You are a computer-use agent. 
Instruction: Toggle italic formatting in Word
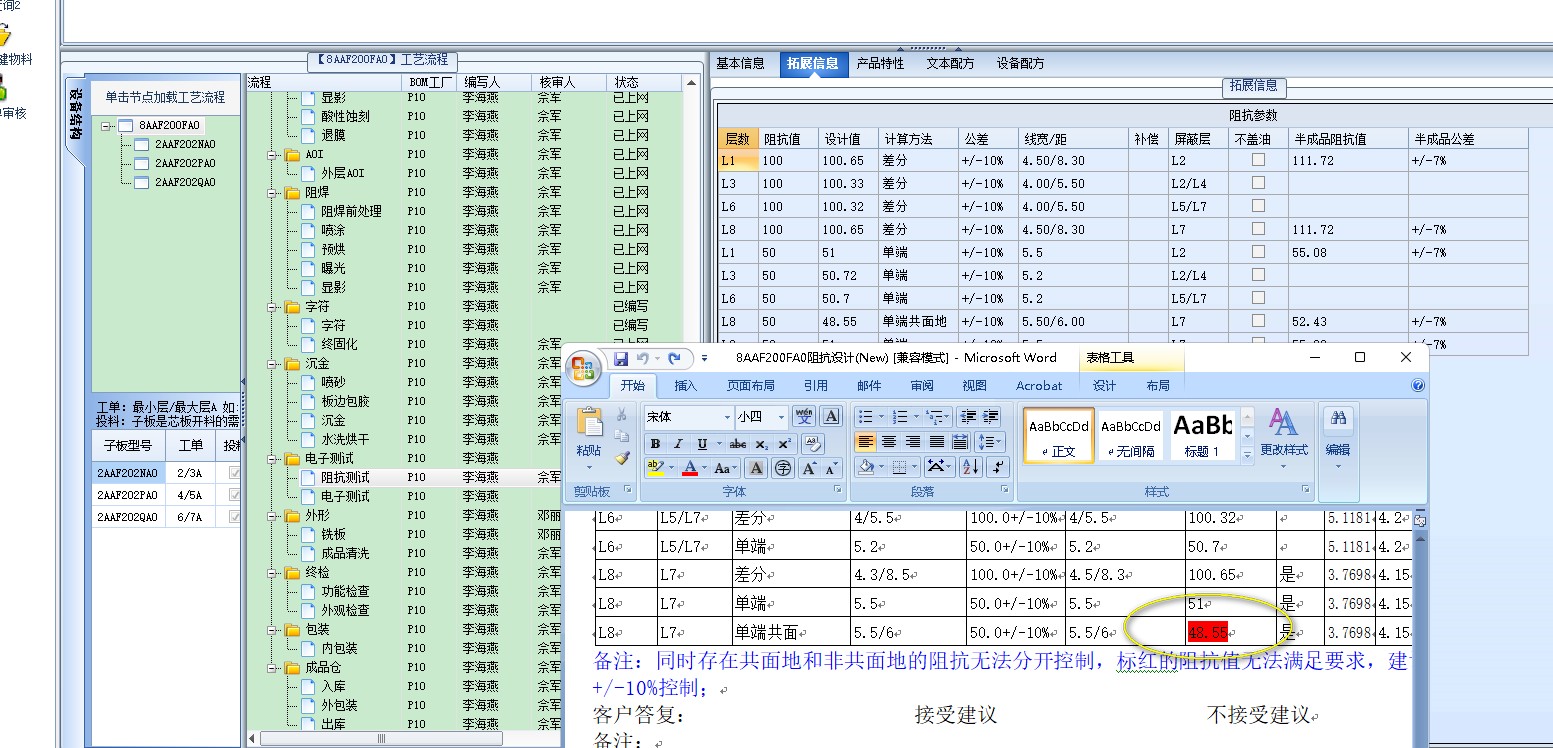coord(678,443)
